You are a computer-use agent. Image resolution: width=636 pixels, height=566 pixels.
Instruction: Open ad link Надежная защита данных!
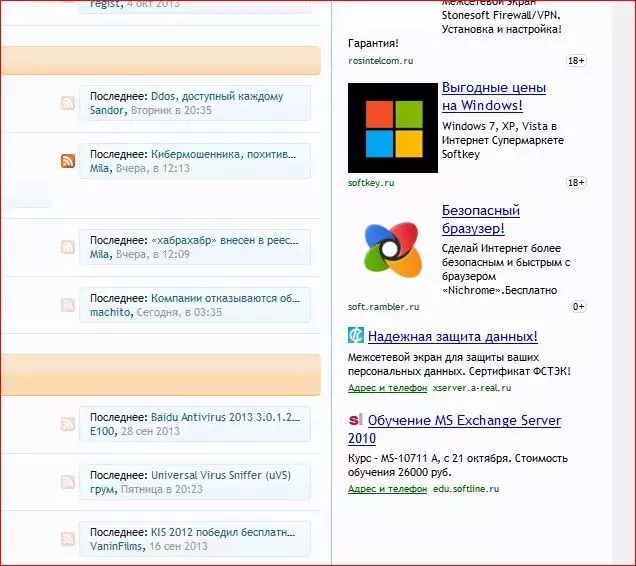click(x=453, y=336)
